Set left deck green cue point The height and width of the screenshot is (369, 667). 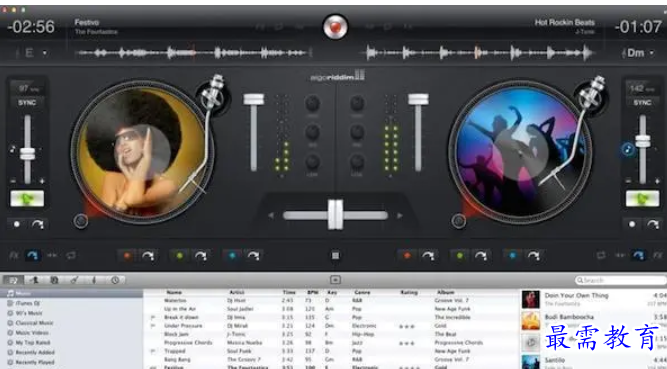pos(179,256)
